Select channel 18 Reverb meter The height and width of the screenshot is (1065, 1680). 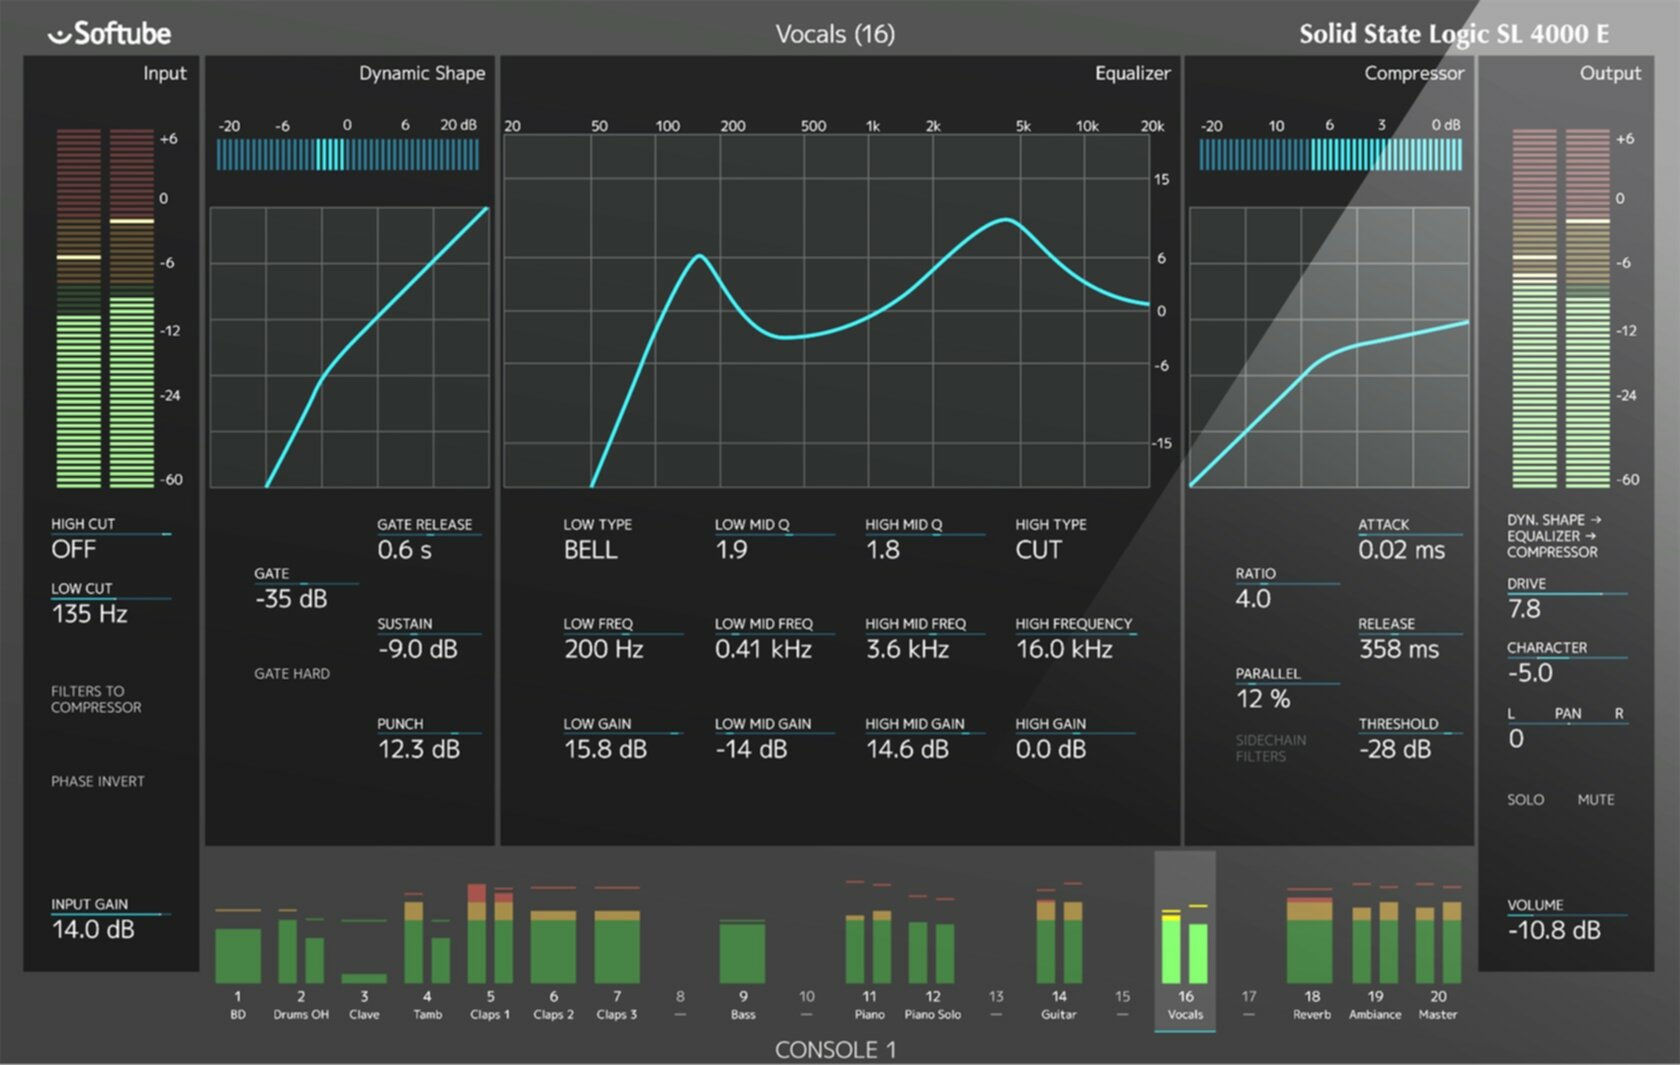click(x=1310, y=940)
